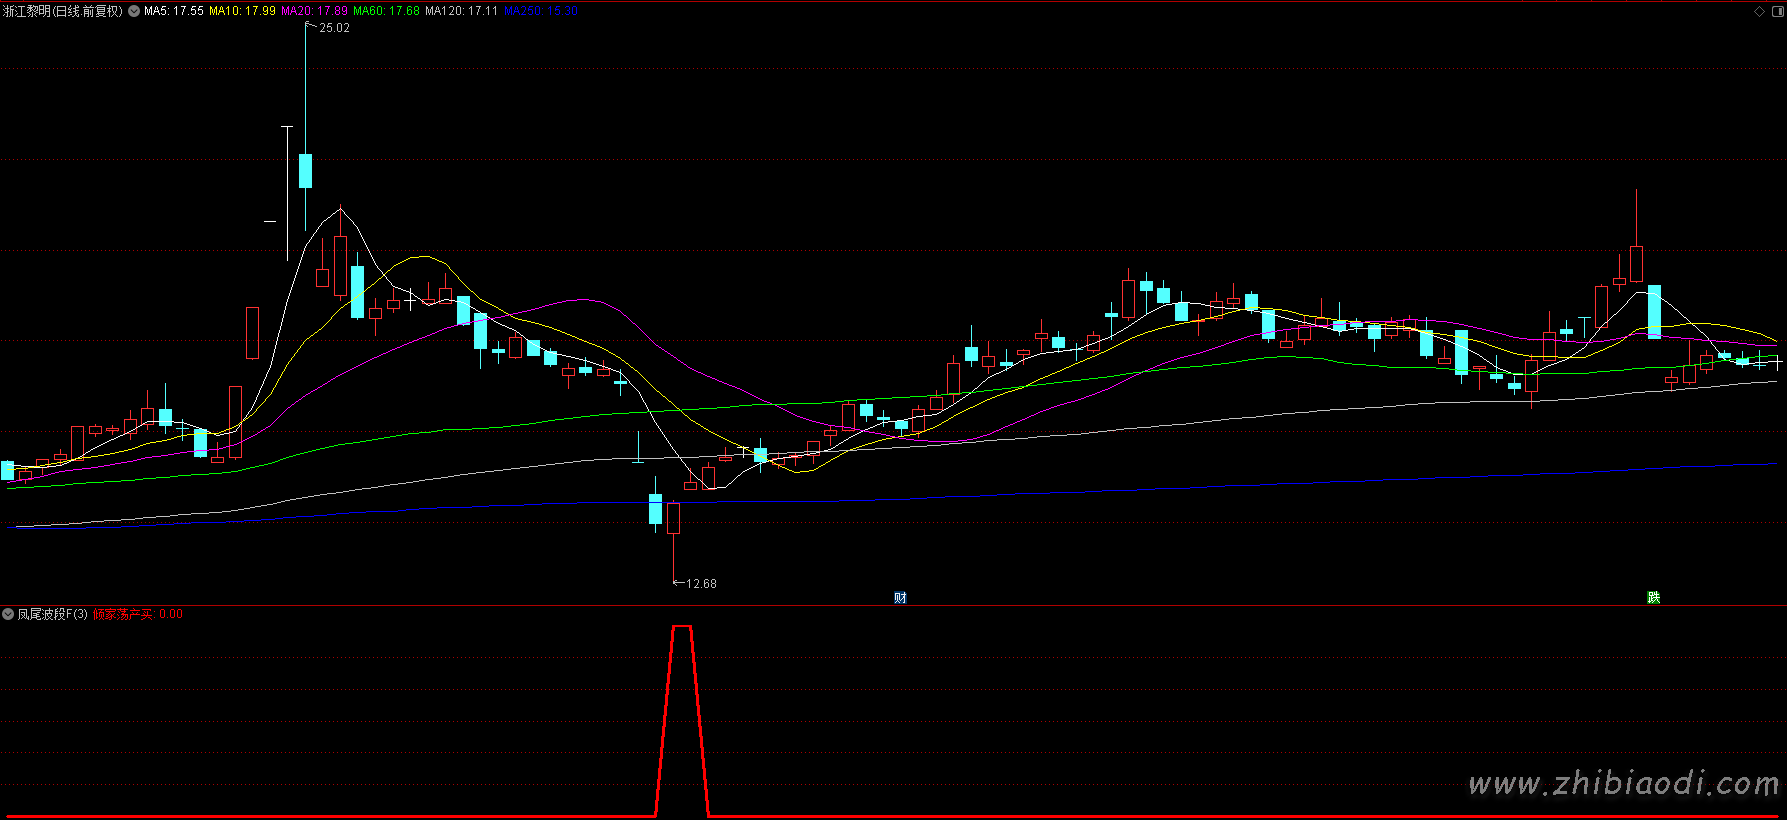Select the green MA60: 17.68 label
The image size is (1787, 820).
coord(386,11)
